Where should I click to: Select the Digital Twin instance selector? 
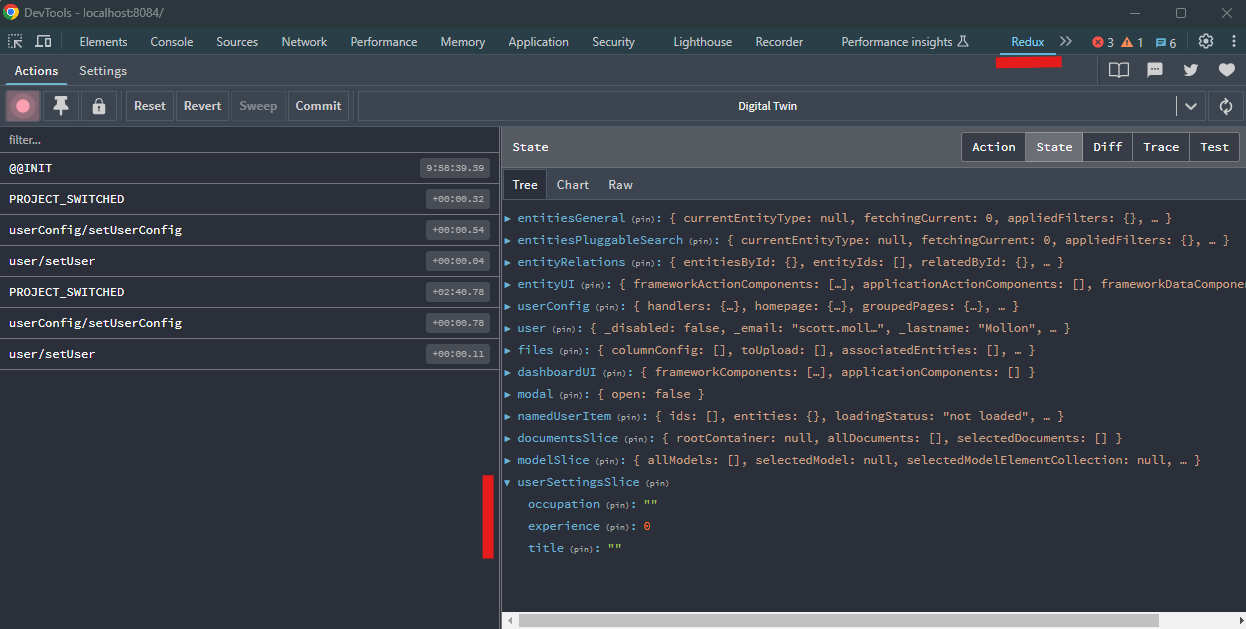767,106
